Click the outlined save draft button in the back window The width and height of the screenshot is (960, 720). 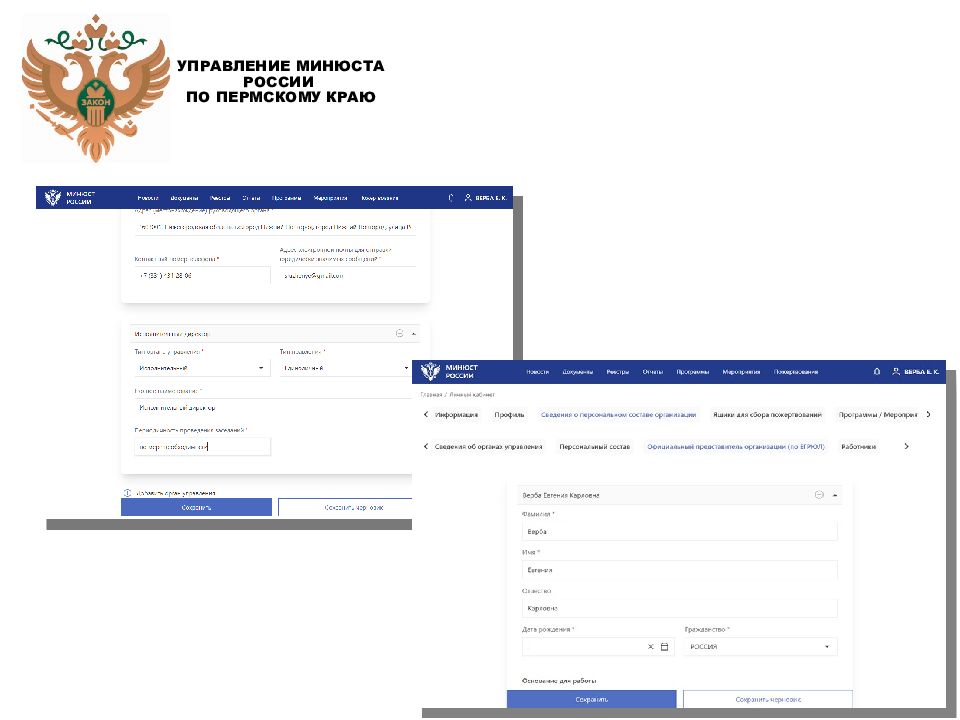click(x=345, y=507)
